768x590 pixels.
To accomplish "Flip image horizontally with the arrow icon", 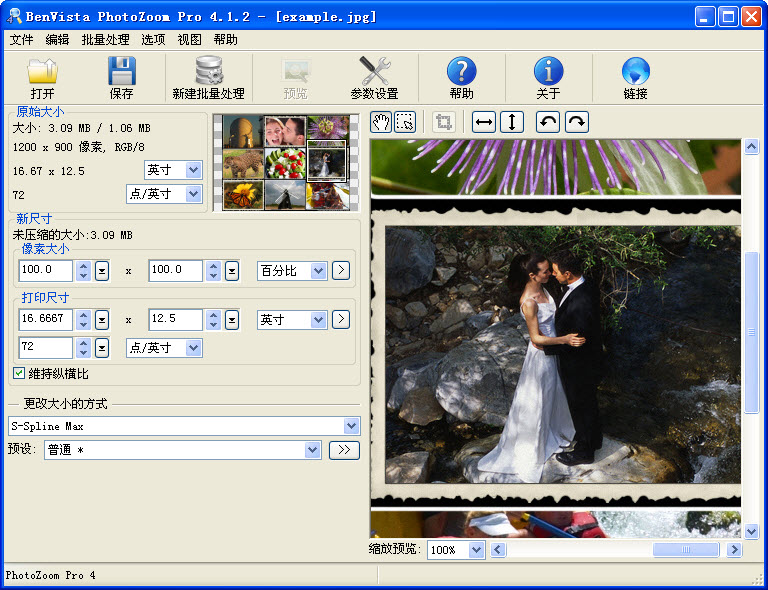I will [484, 122].
